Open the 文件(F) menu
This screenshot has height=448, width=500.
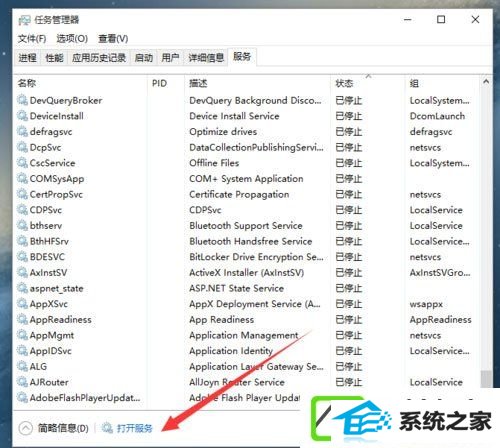[x=32, y=39]
